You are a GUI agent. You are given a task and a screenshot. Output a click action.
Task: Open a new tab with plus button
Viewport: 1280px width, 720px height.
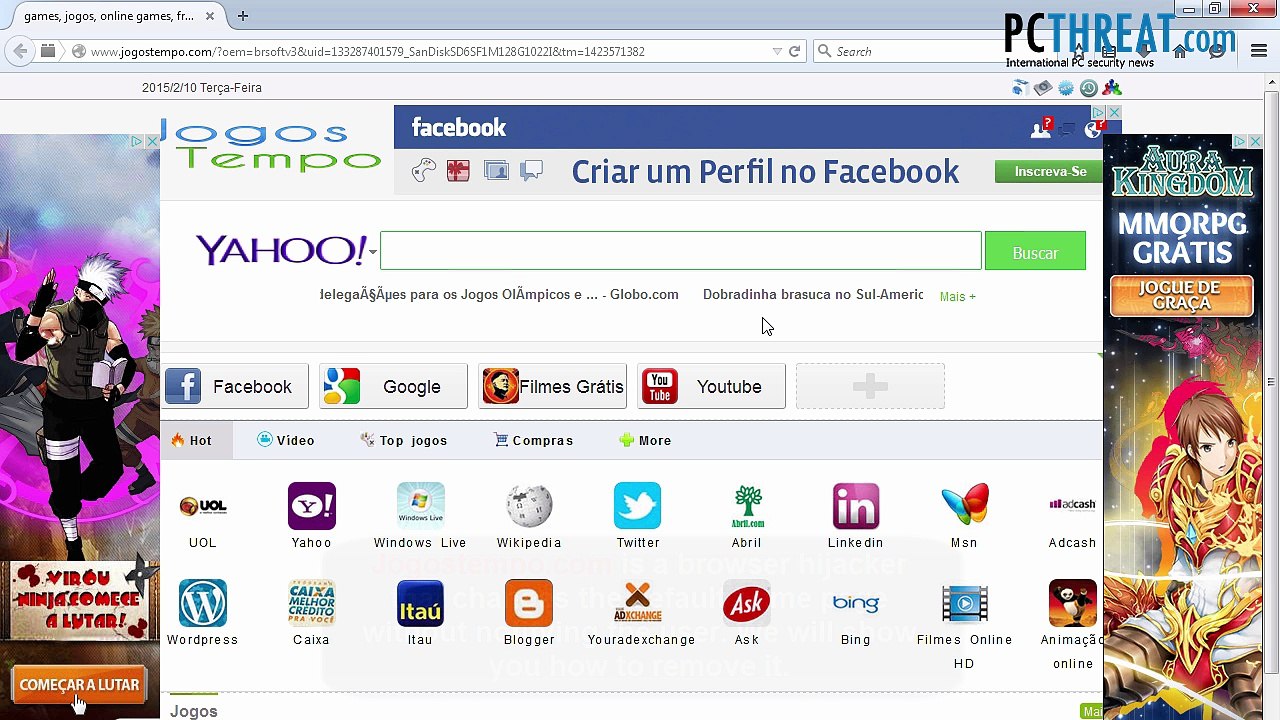point(243,16)
